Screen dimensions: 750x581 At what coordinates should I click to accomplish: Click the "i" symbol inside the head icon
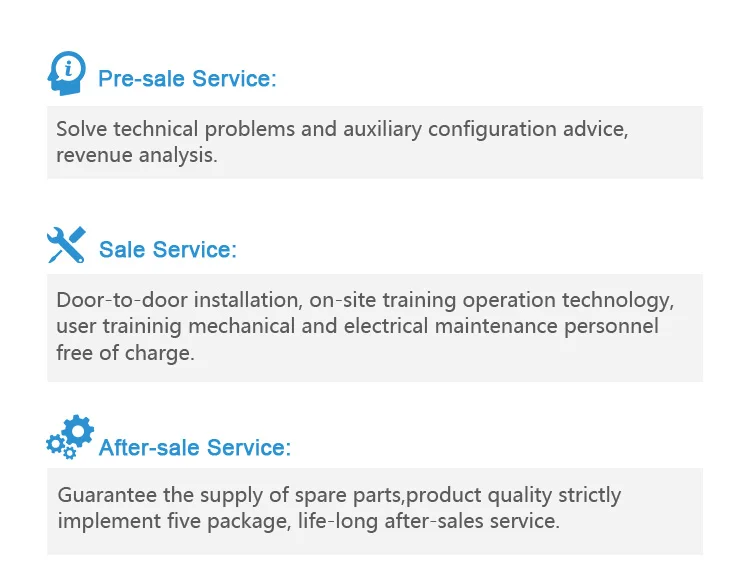coord(68,68)
